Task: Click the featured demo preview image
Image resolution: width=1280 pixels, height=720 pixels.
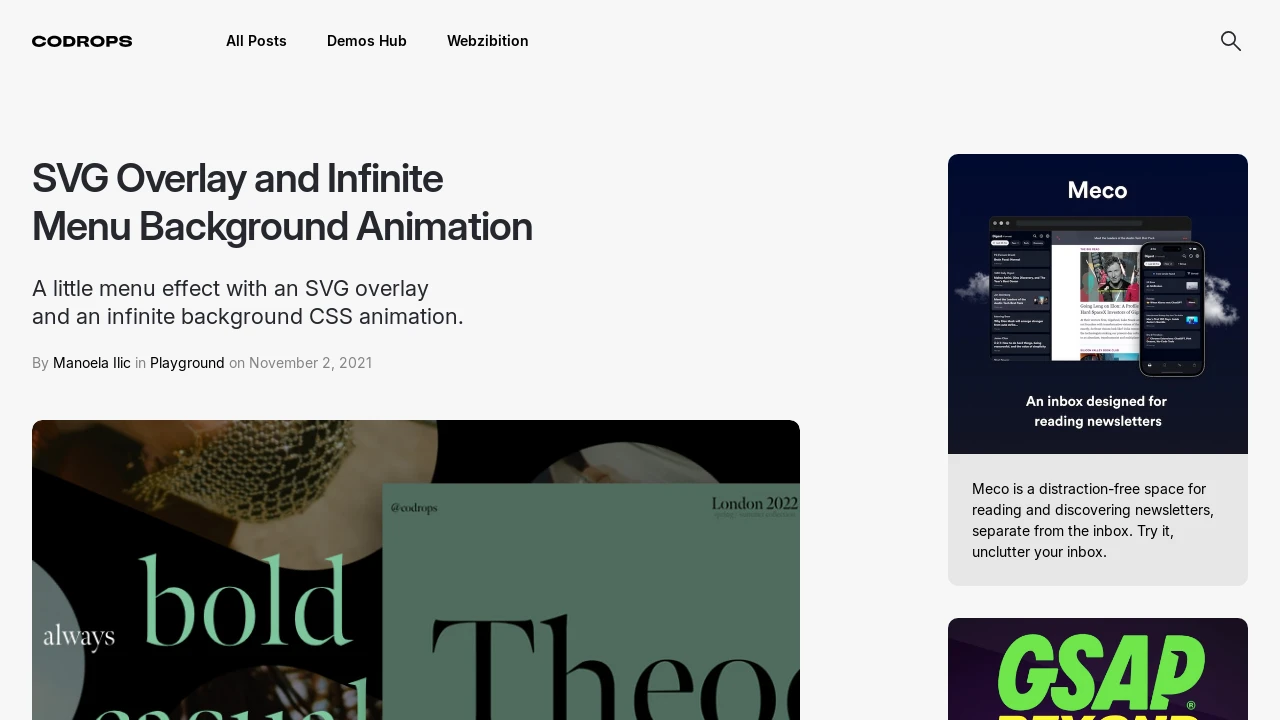Action: (416, 570)
